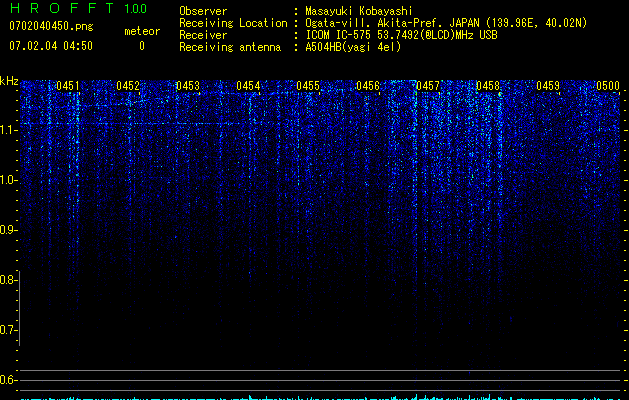This screenshot has width=629, height=400.
Task: Click the 0.9 kHz axis label
Action: pyautogui.click(x=9, y=230)
